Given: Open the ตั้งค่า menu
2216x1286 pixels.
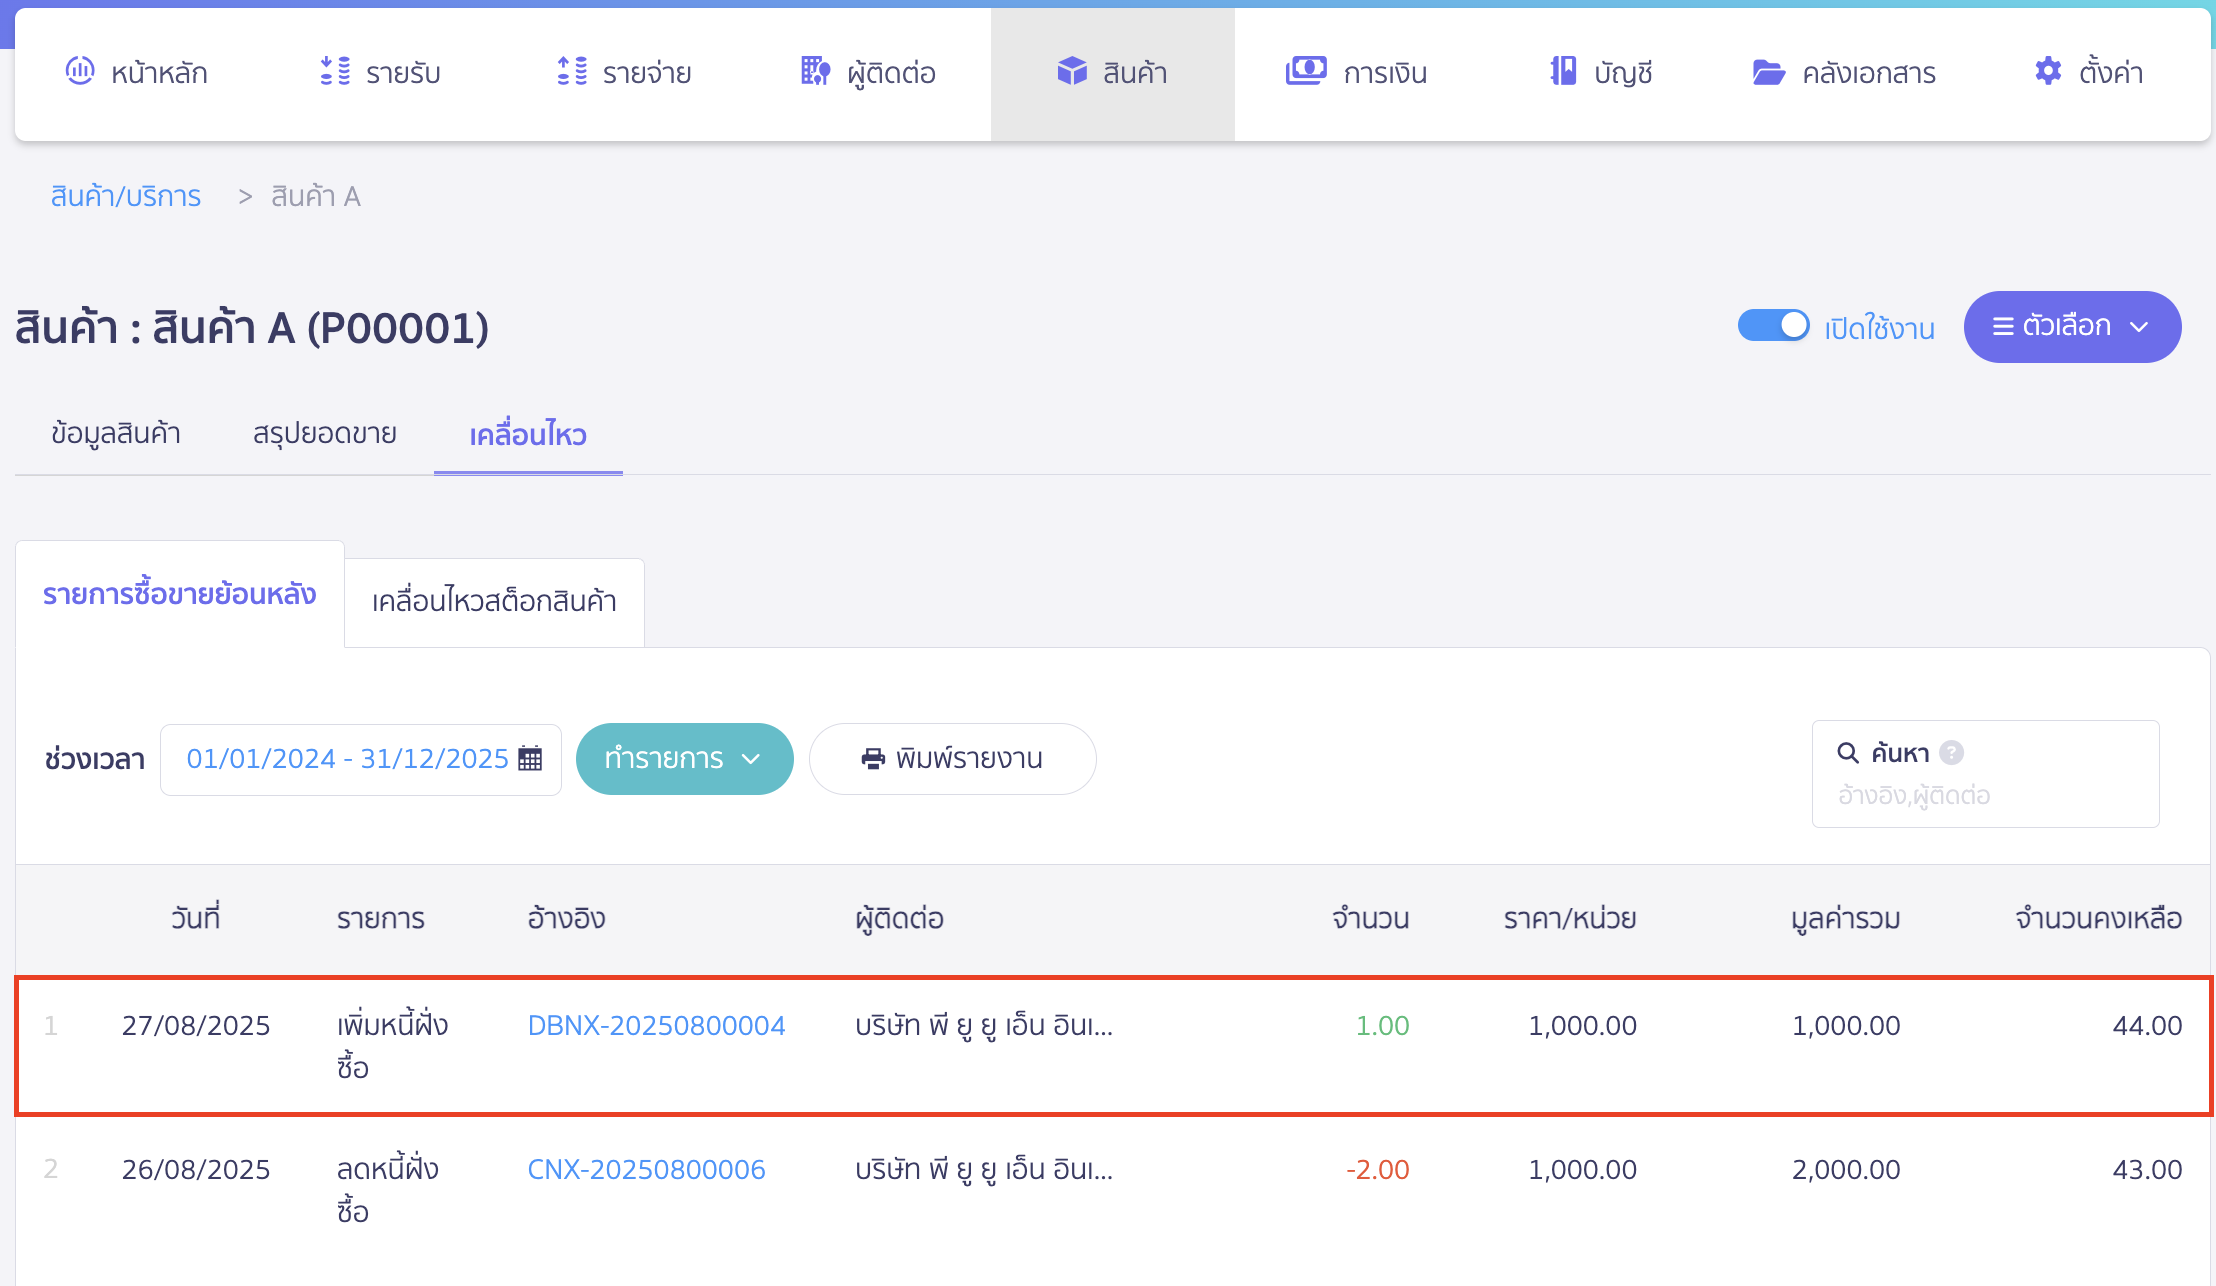Looking at the screenshot, I should click(x=2089, y=73).
